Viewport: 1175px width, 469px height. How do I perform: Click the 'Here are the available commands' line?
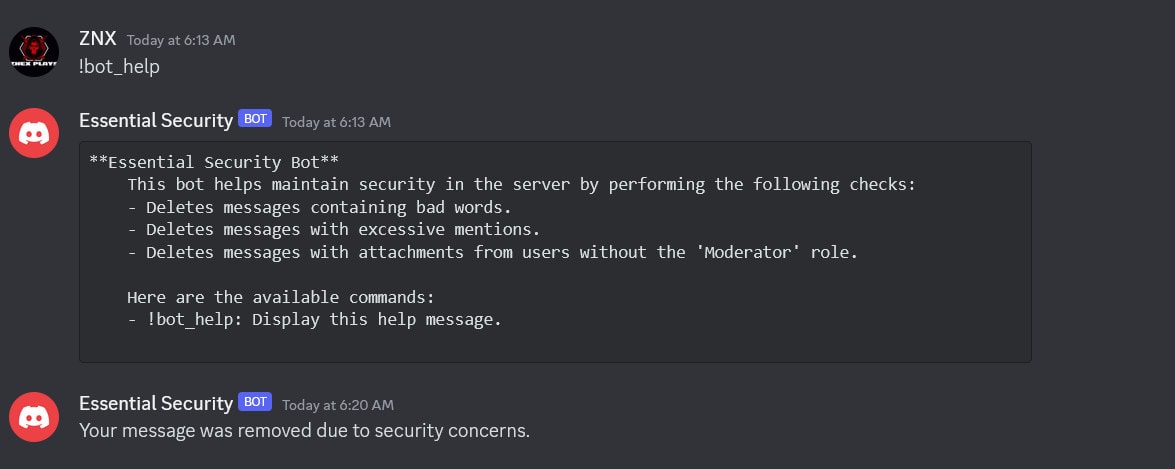click(280, 297)
